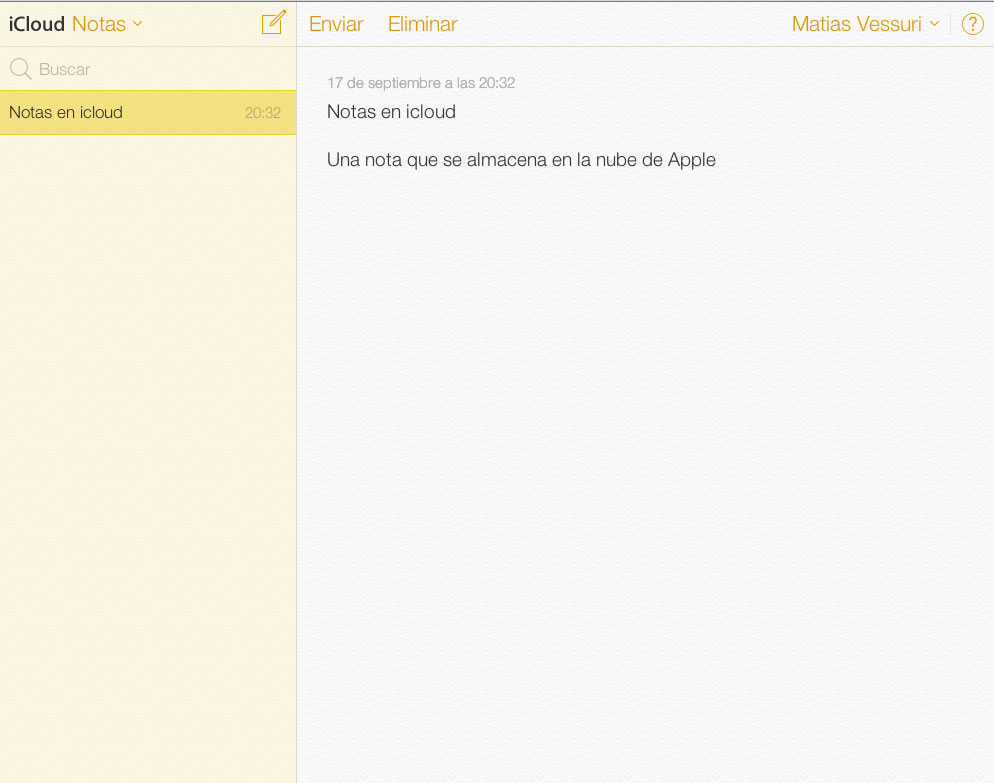994x783 pixels.
Task: Open the help question mark icon
Action: tap(972, 24)
